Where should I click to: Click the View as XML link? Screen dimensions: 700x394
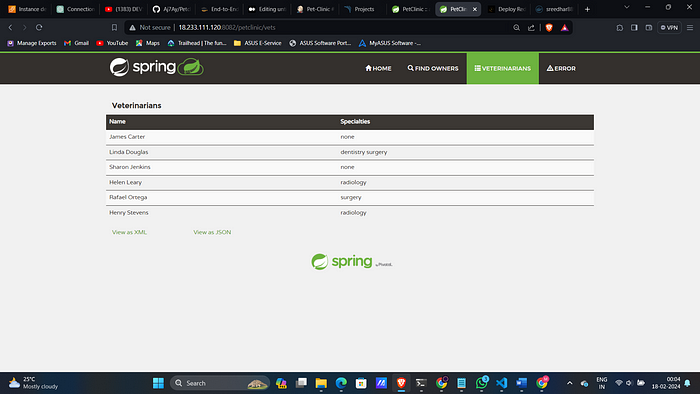tap(129, 232)
